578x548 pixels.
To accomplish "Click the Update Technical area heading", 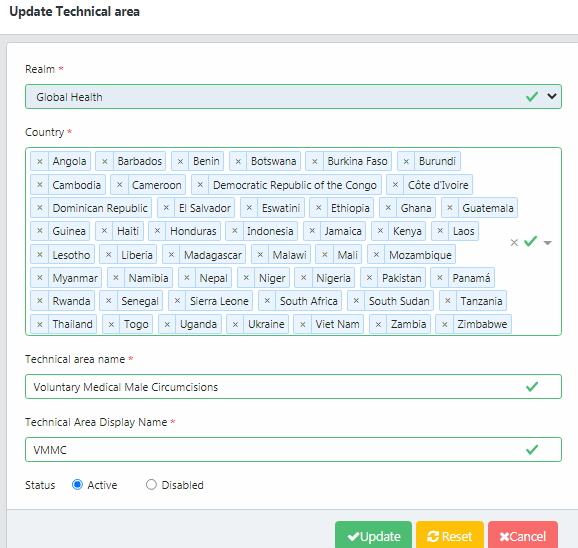I will click(74, 11).
